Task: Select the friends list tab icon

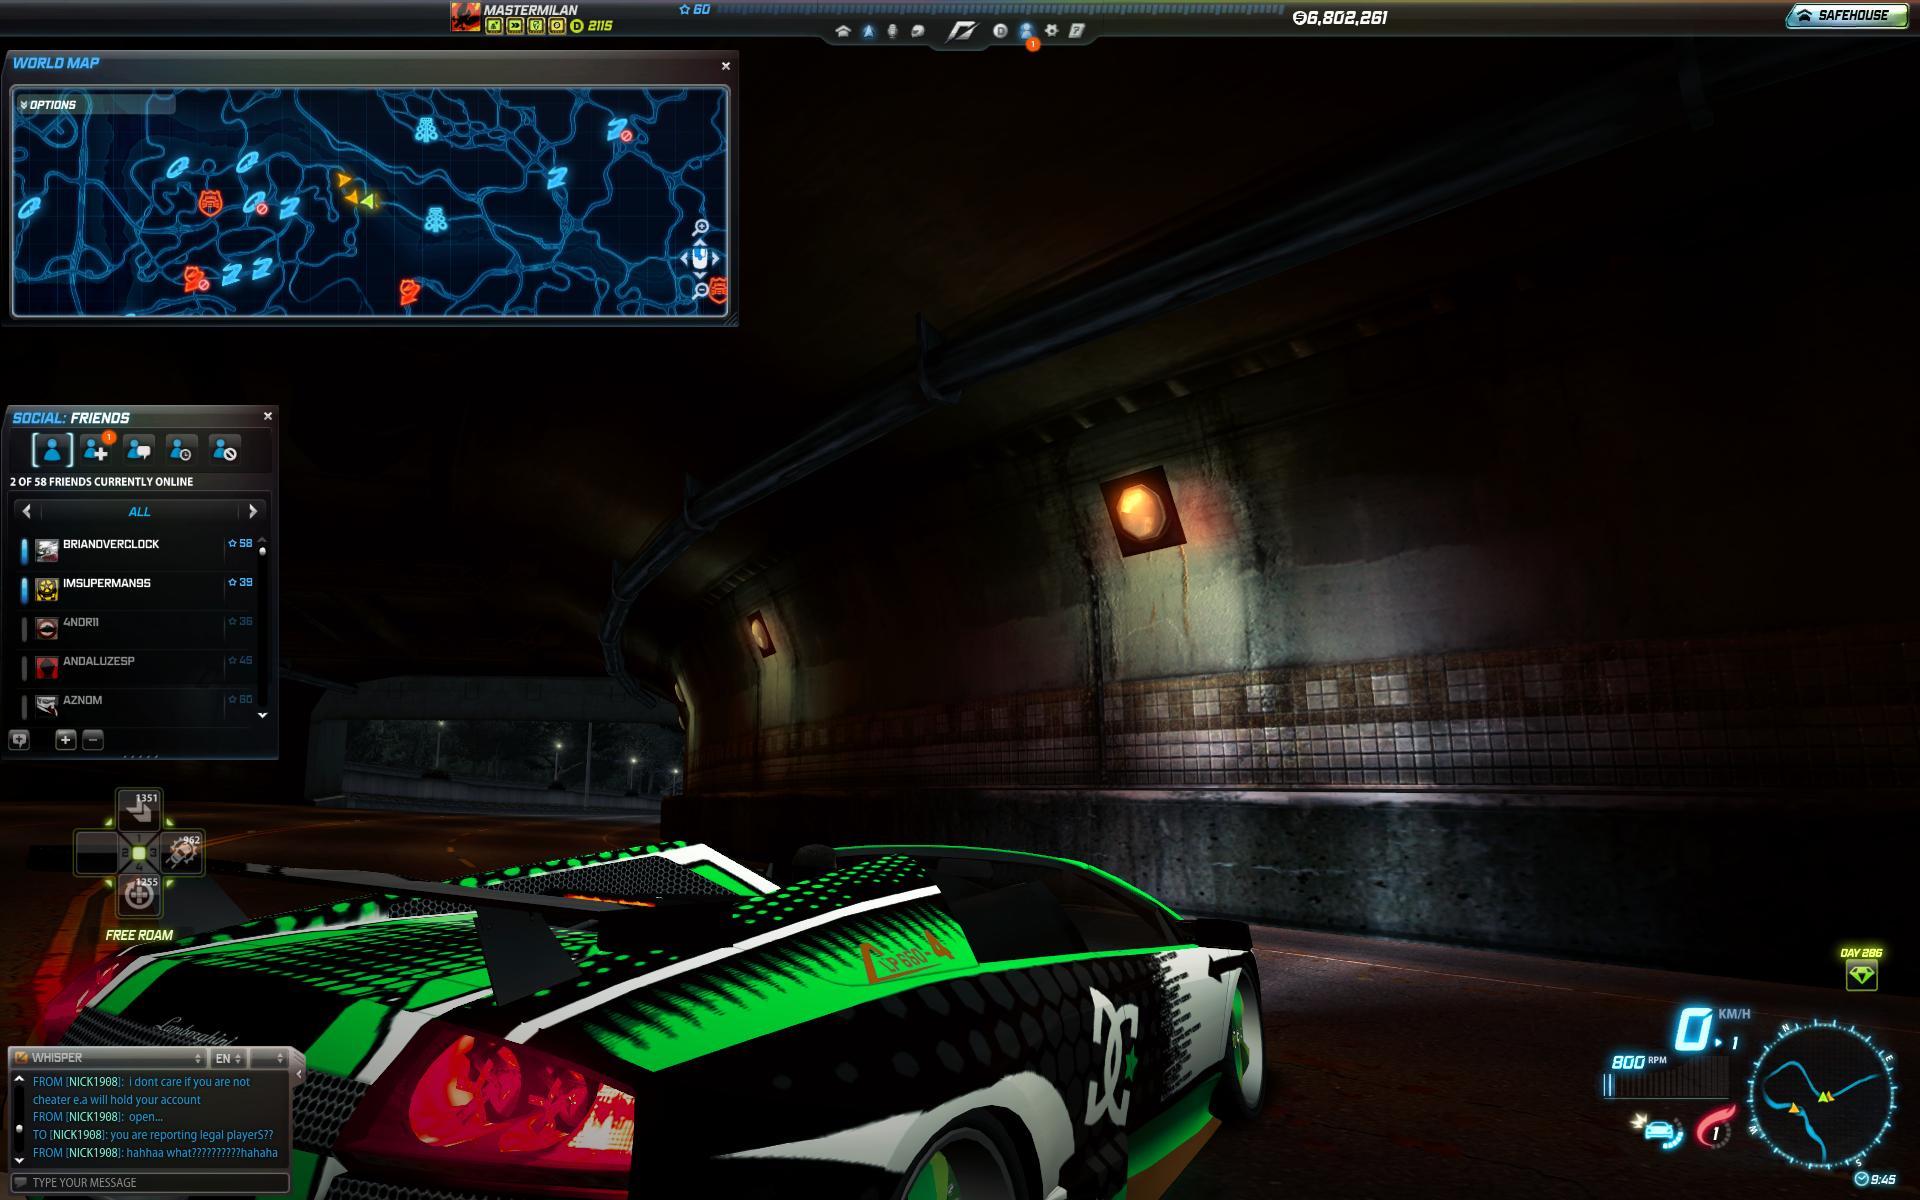Action: tap(52, 450)
